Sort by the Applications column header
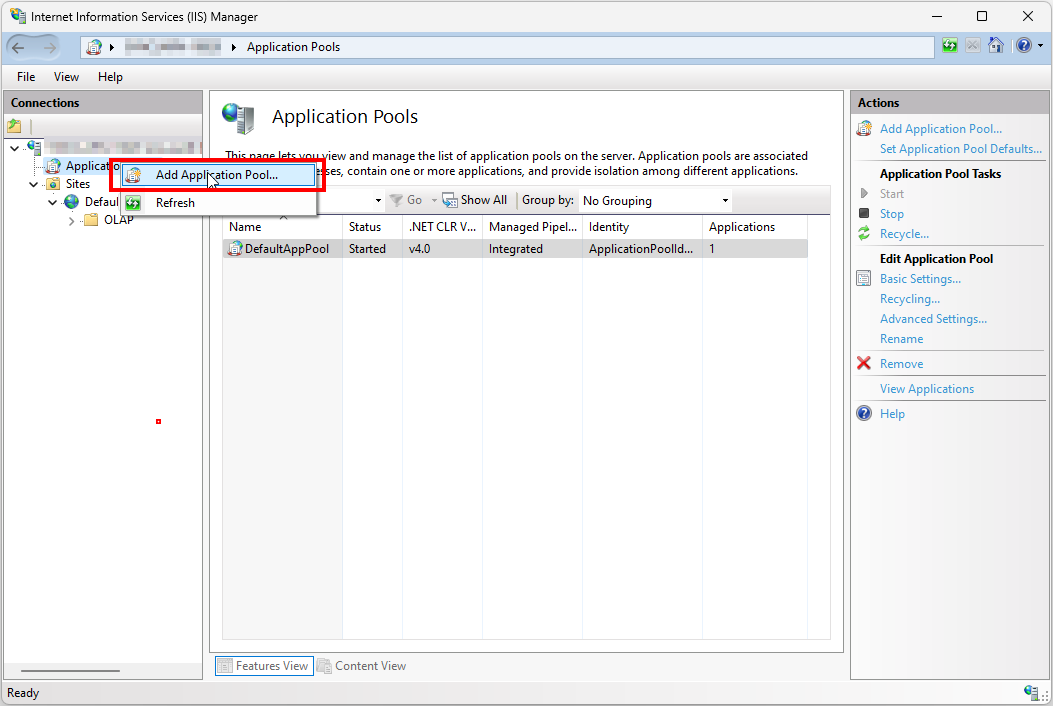Image resolution: width=1053 pixels, height=706 pixels. coord(755,227)
